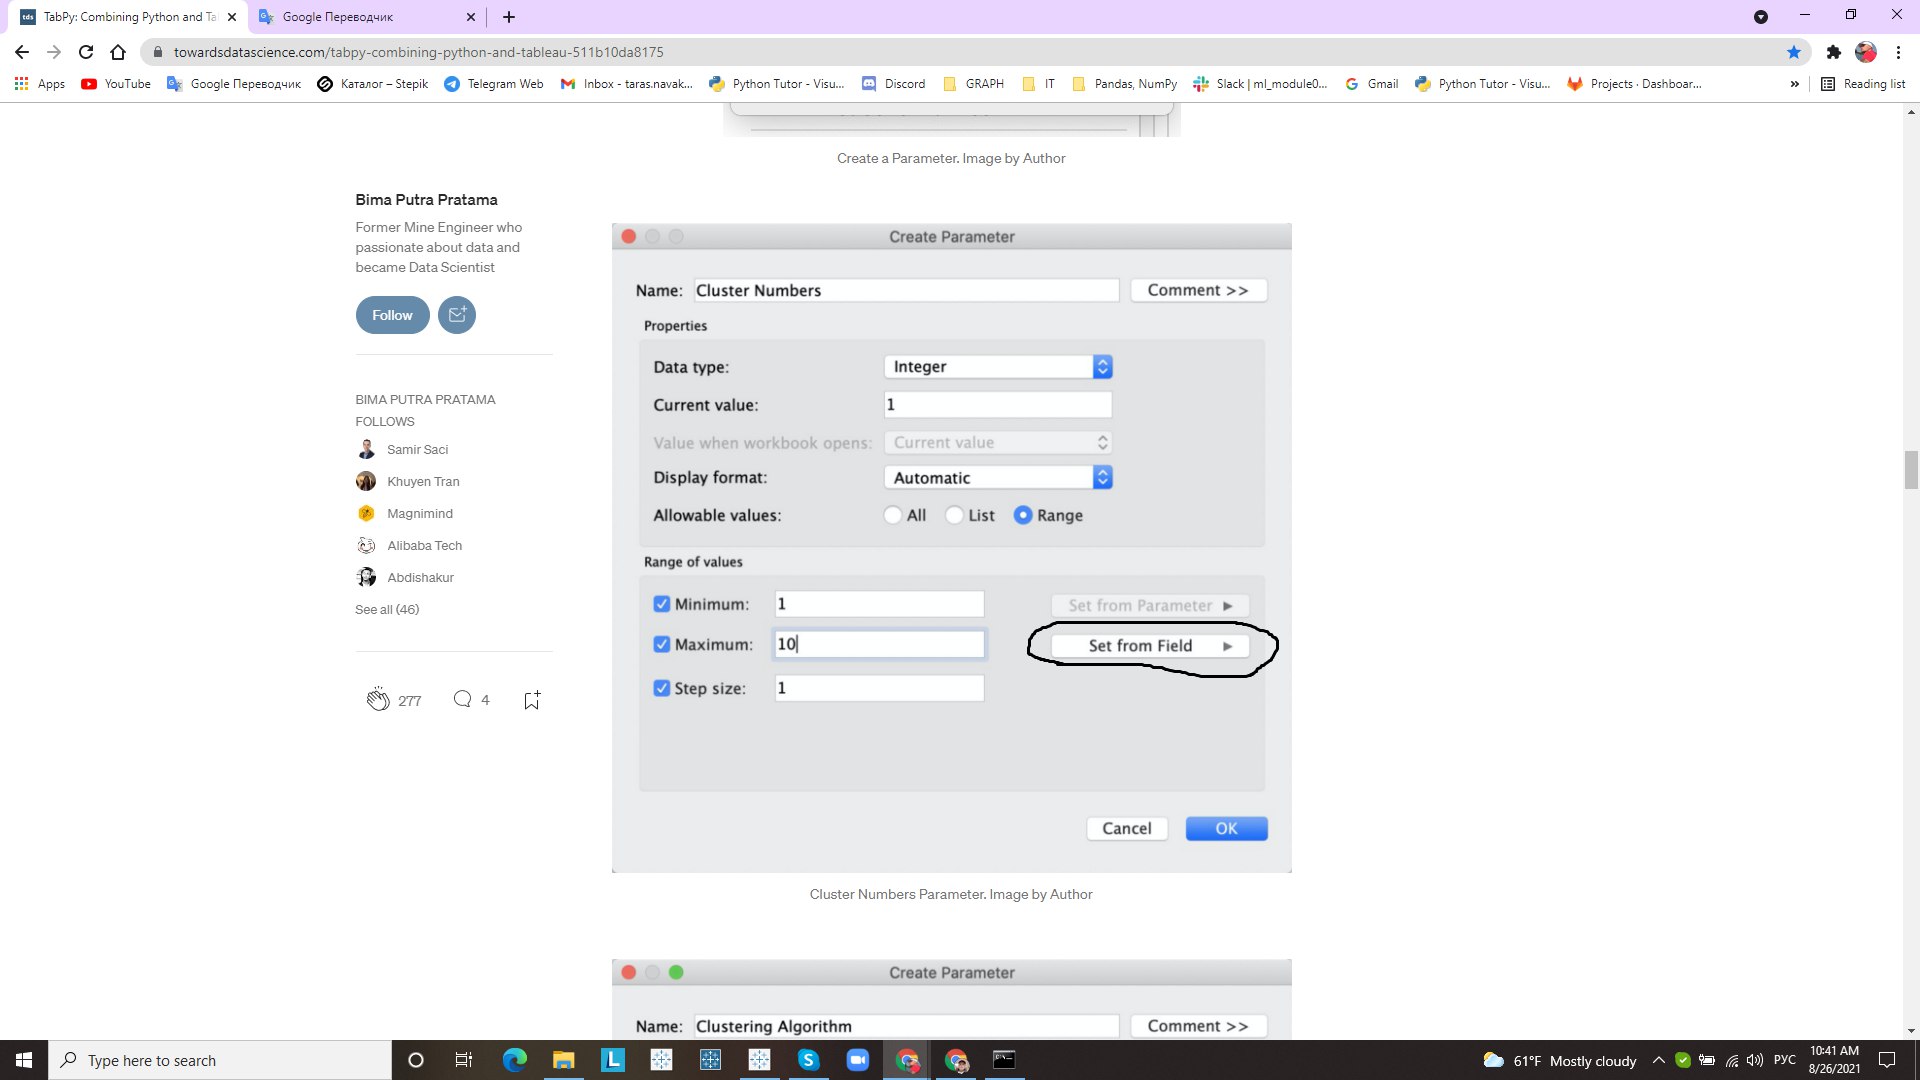Follow author Bima Putra Pratama
The image size is (1920, 1080).
coord(392,315)
